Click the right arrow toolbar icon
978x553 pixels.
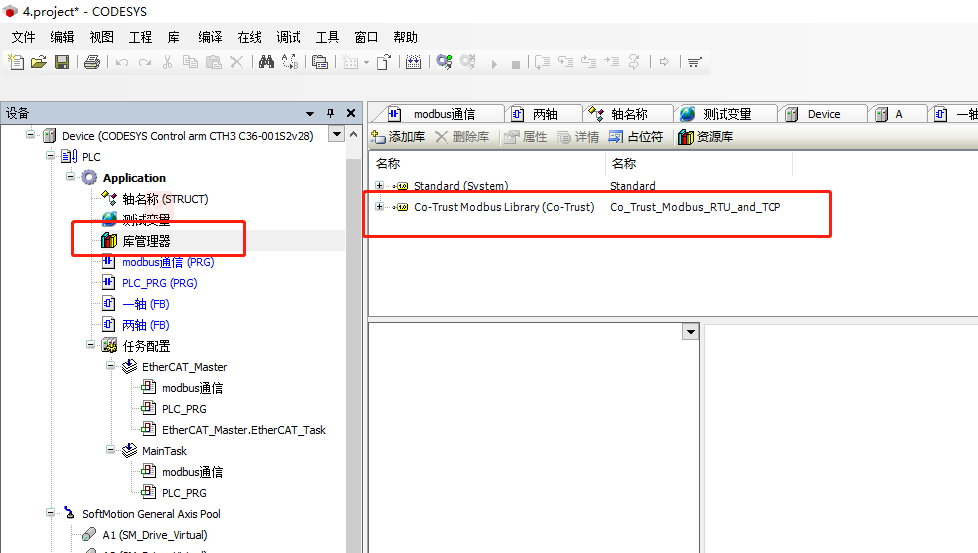pyautogui.click(x=664, y=62)
